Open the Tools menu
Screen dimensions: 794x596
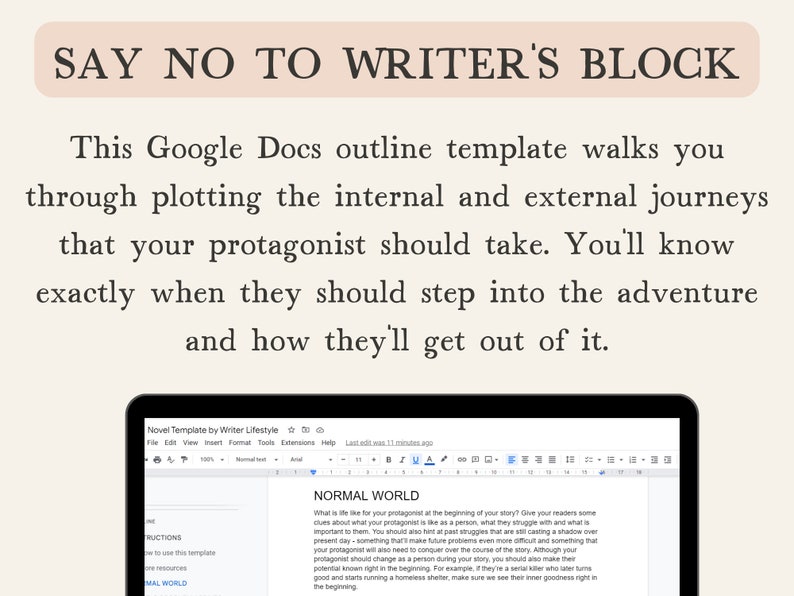point(266,443)
